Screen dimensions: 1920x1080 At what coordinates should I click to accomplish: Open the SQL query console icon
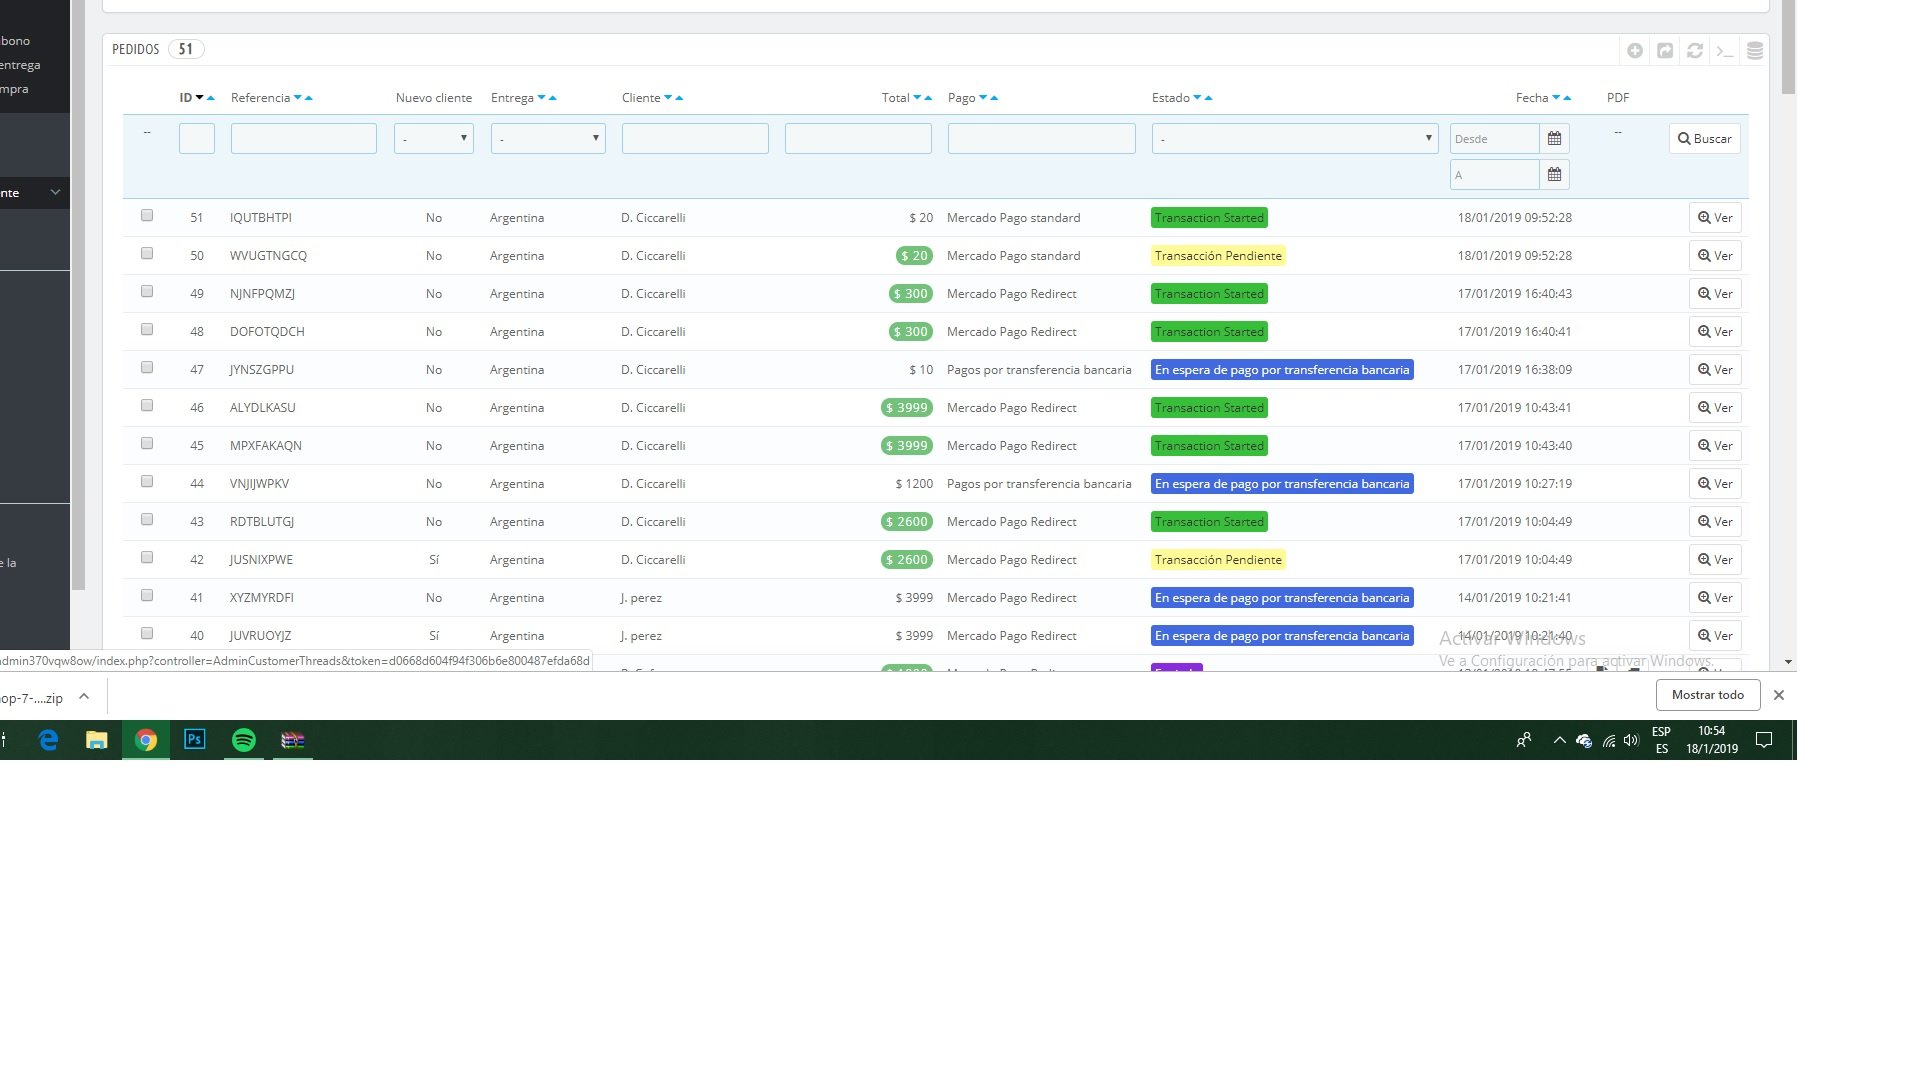click(1725, 50)
